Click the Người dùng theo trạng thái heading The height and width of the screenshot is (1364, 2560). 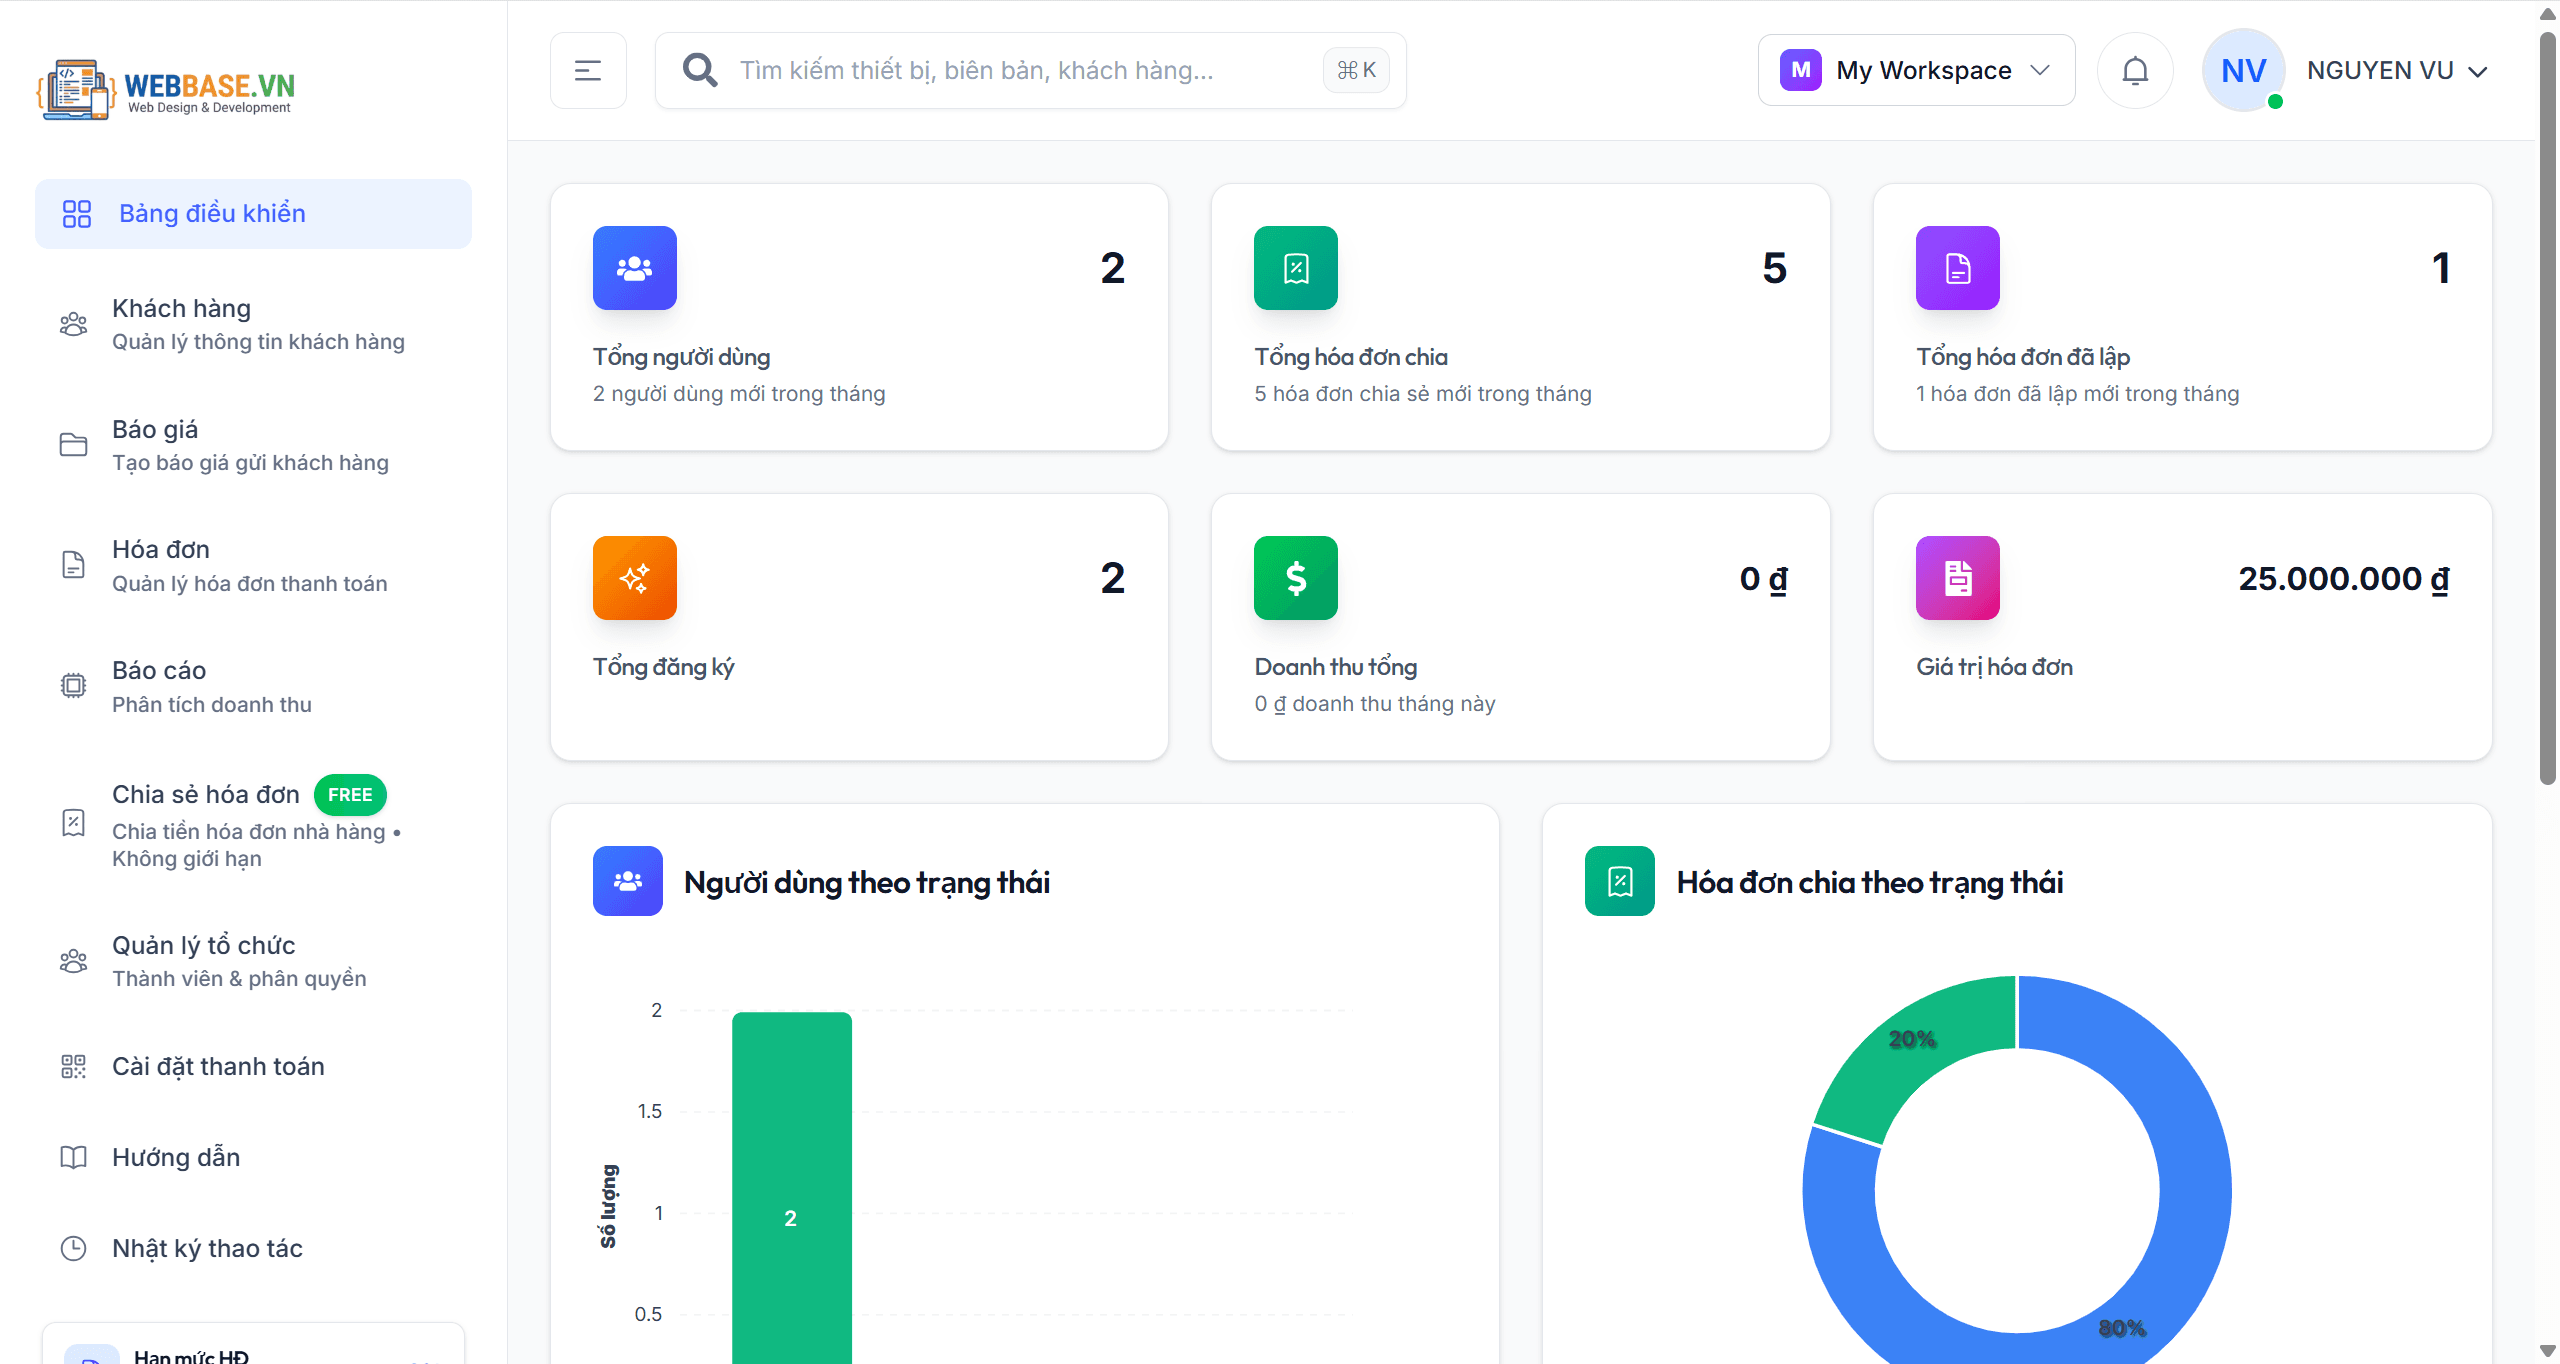point(867,882)
